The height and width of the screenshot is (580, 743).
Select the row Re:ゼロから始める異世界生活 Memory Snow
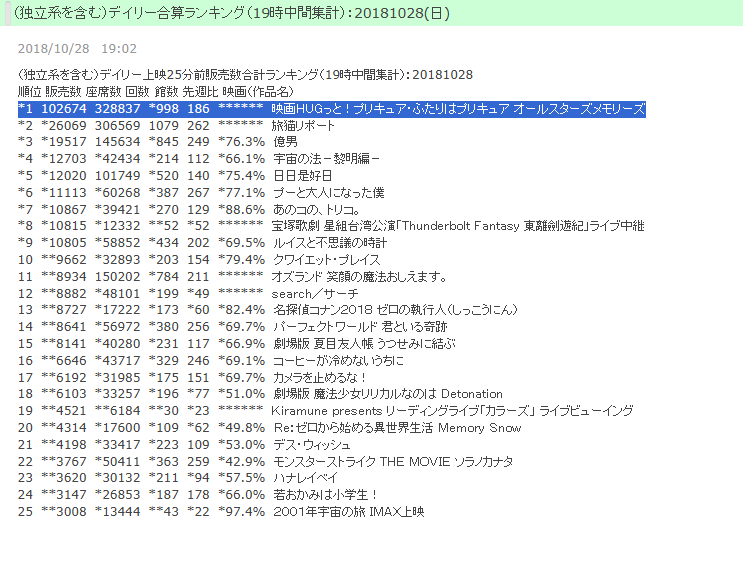point(270,428)
